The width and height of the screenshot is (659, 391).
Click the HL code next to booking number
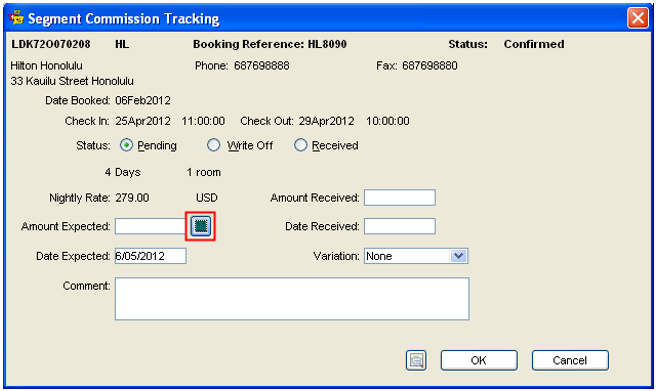pyautogui.click(x=122, y=44)
